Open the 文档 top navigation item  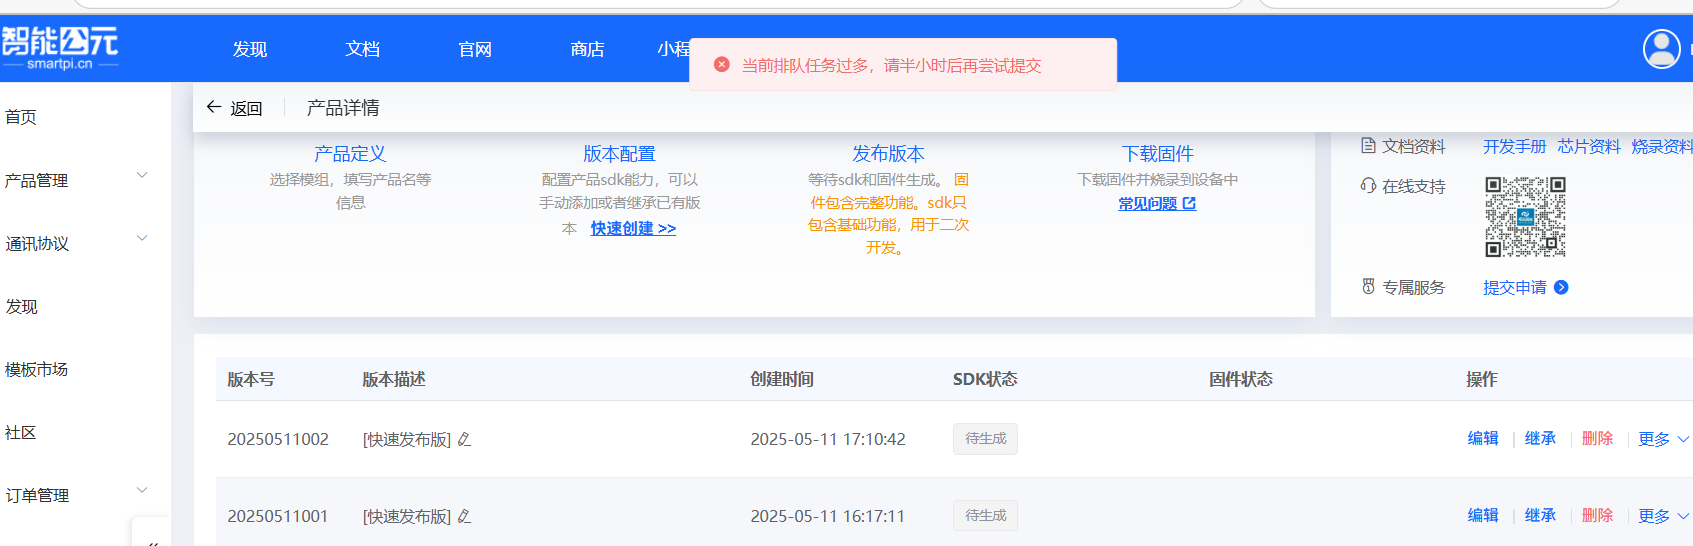(362, 49)
